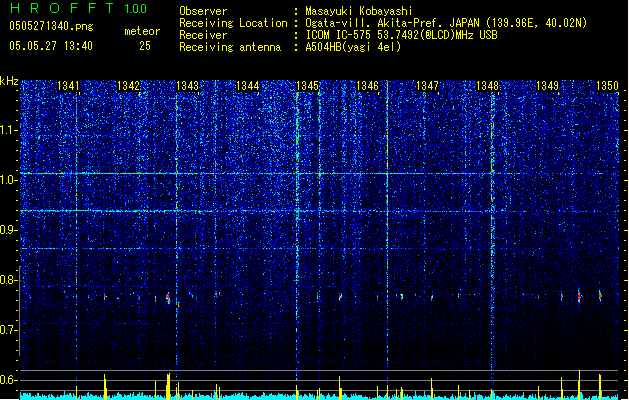Click the Receiving Location label
The height and width of the screenshot is (400, 629).
point(233,23)
